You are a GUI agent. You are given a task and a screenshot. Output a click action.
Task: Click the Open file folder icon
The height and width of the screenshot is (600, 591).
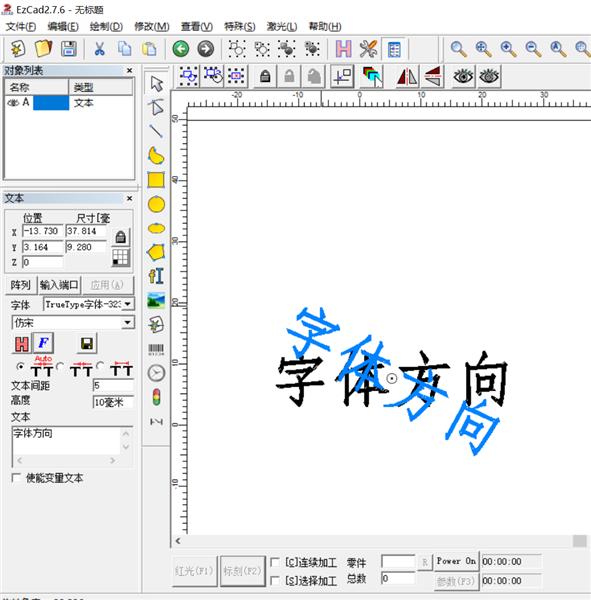pos(43,49)
